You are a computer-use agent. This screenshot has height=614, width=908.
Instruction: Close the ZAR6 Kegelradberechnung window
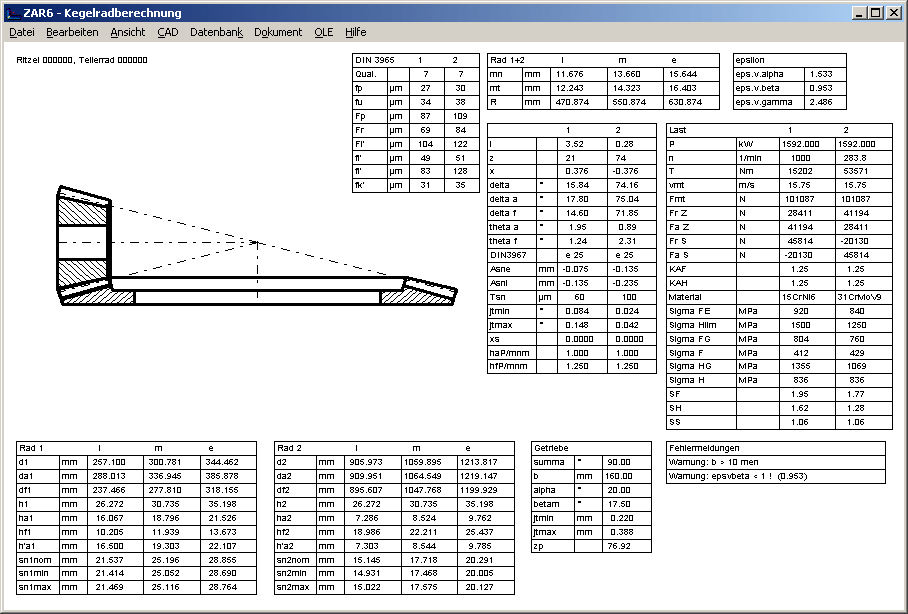893,13
